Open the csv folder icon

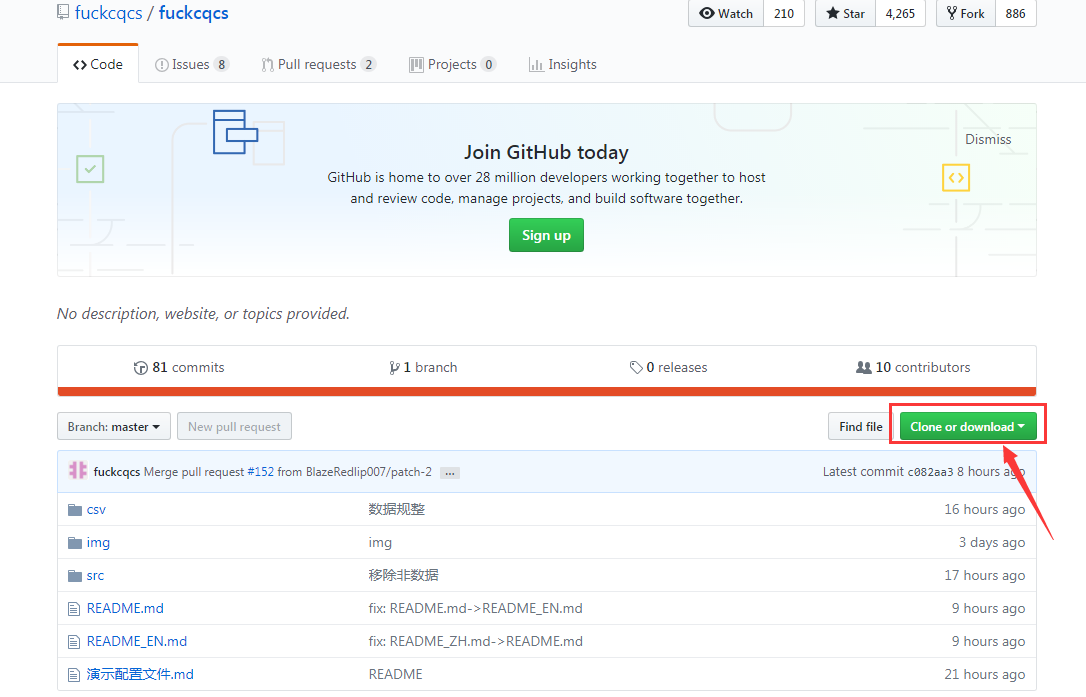tap(75, 510)
